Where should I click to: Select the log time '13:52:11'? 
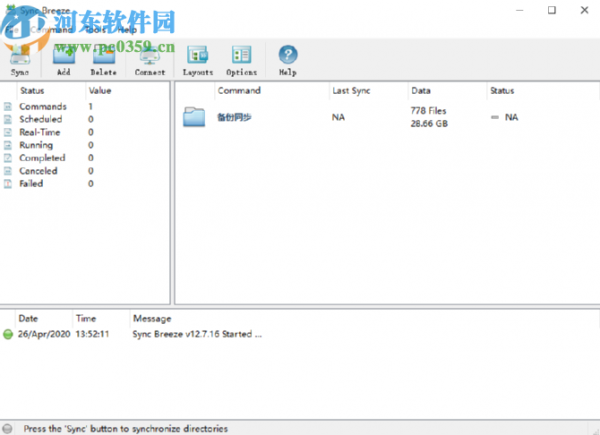[92, 334]
